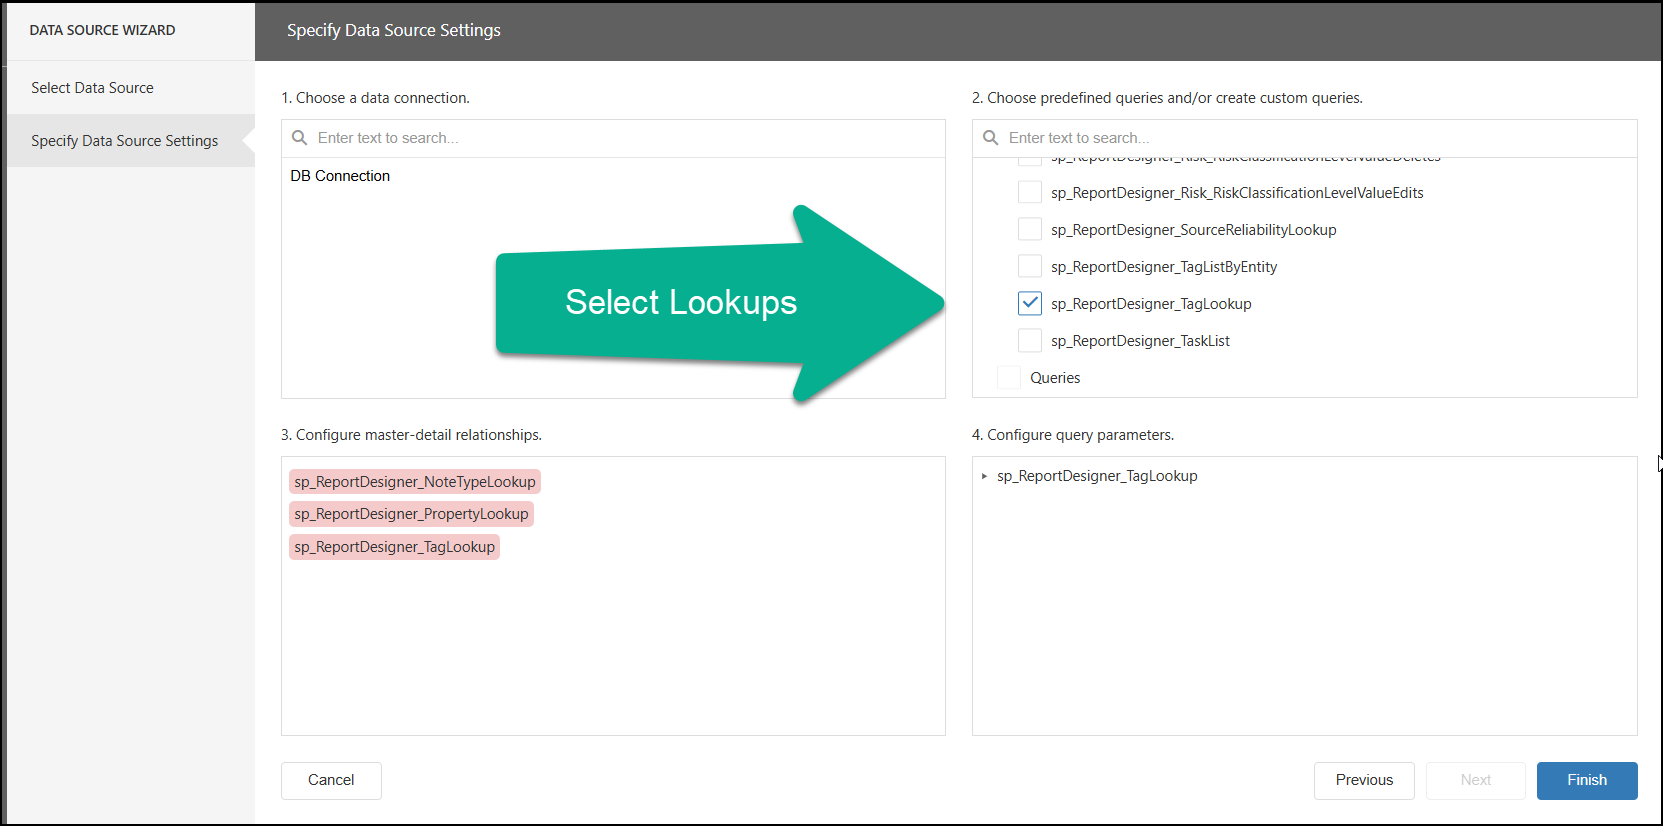Expand sp_ReportDesigner_TagLookup query parameters
1663x826 pixels.
(x=984, y=476)
